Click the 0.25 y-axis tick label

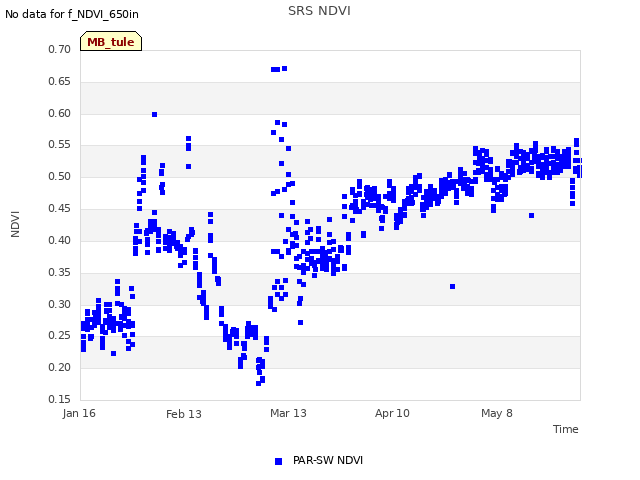[60, 335]
